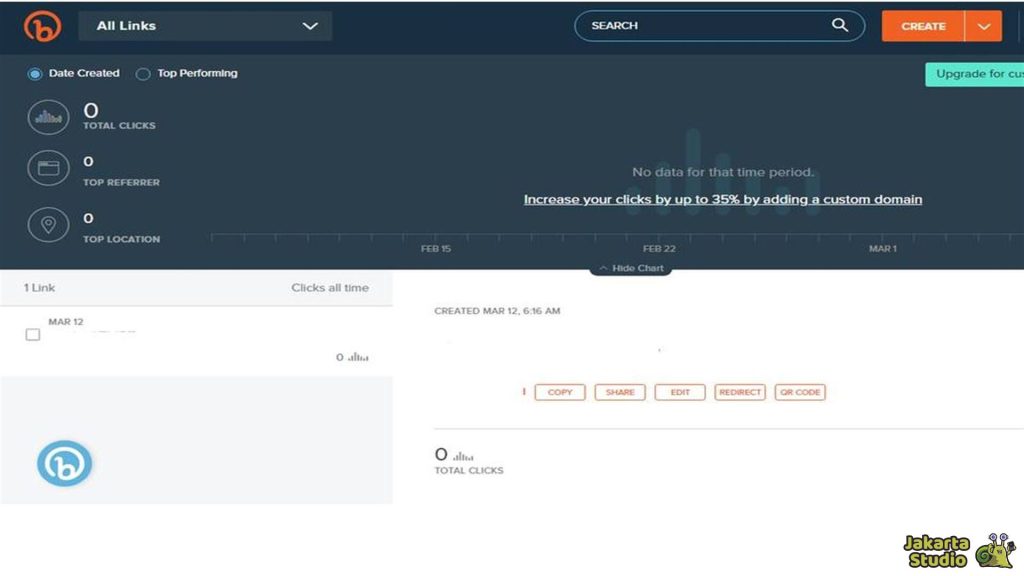
Task: Click the SEARCH input field
Action: [x=700, y=25]
